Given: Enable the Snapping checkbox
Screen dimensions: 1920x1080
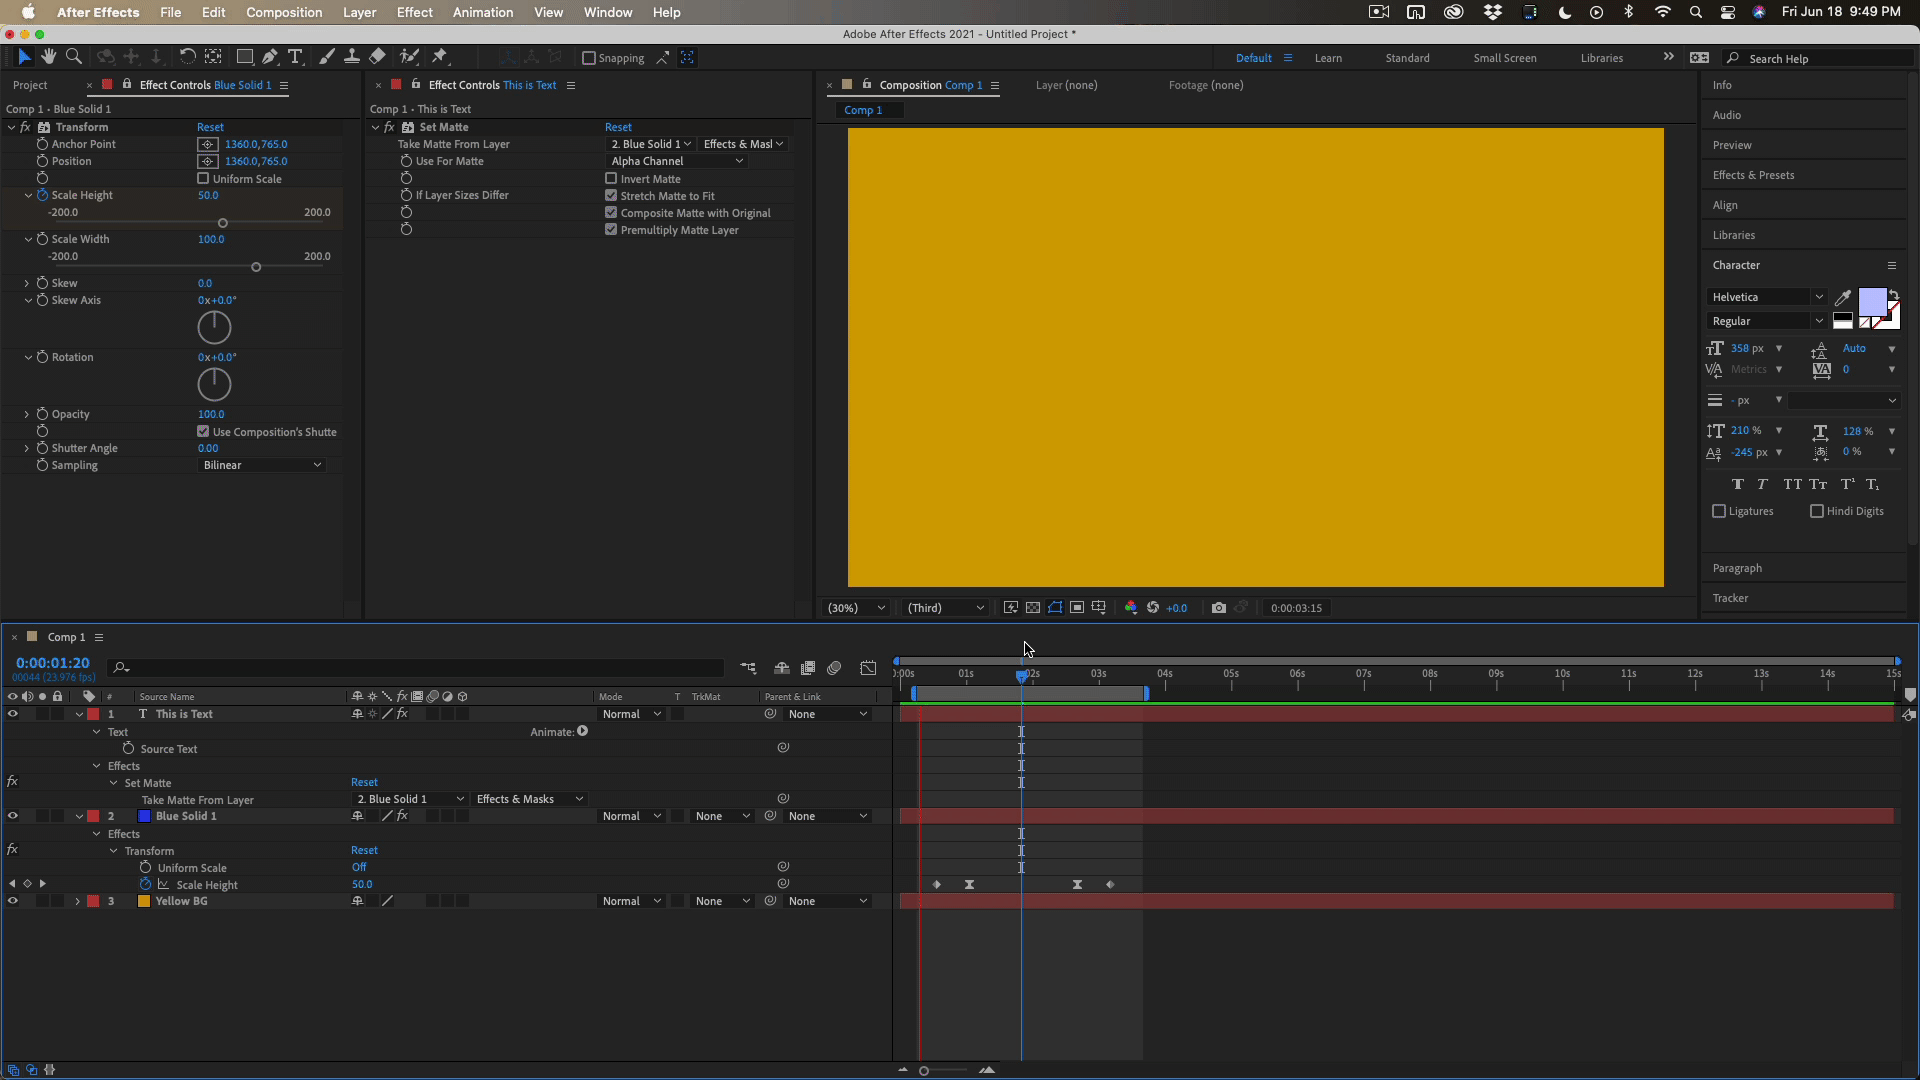Looking at the screenshot, I should point(589,58).
